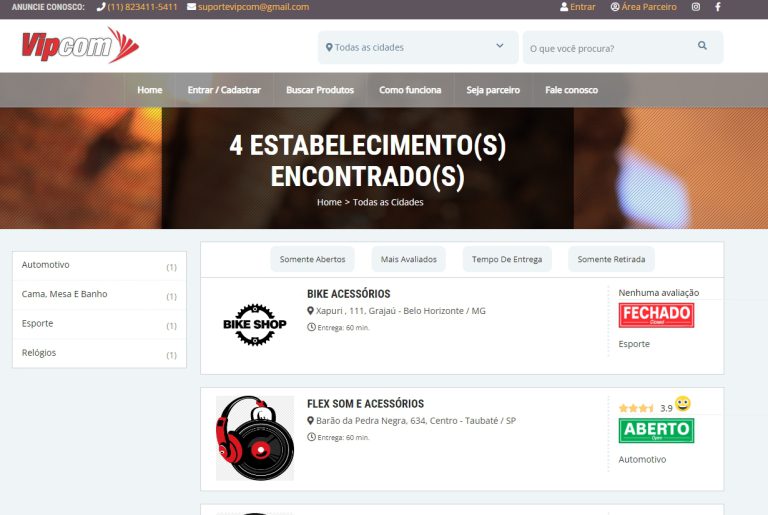Click the phone number in header
This screenshot has width=768, height=515.
click(x=138, y=7)
